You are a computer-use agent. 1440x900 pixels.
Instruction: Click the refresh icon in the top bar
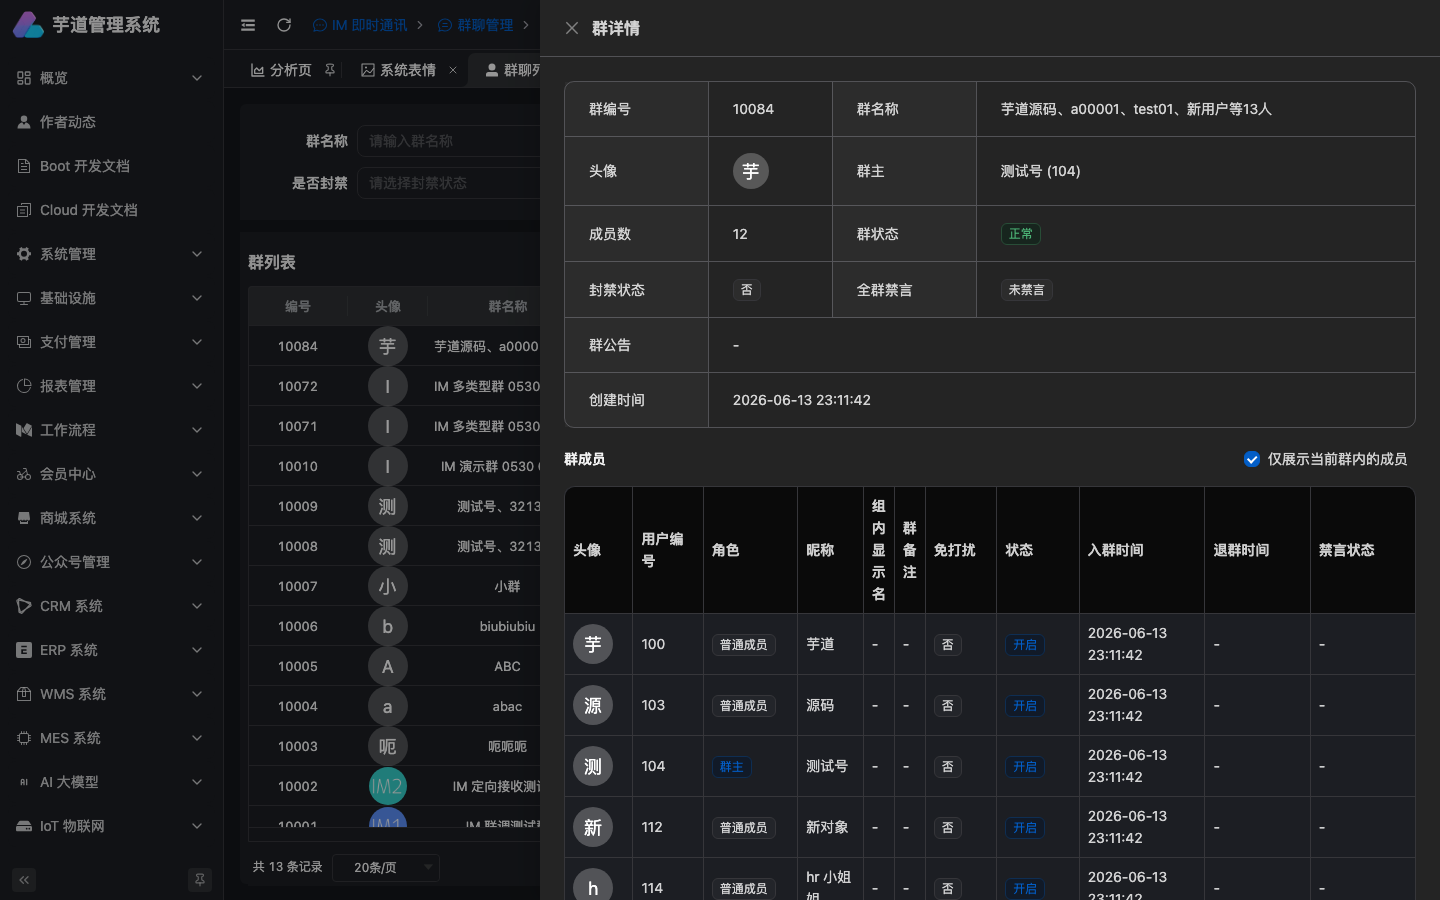pyautogui.click(x=284, y=25)
